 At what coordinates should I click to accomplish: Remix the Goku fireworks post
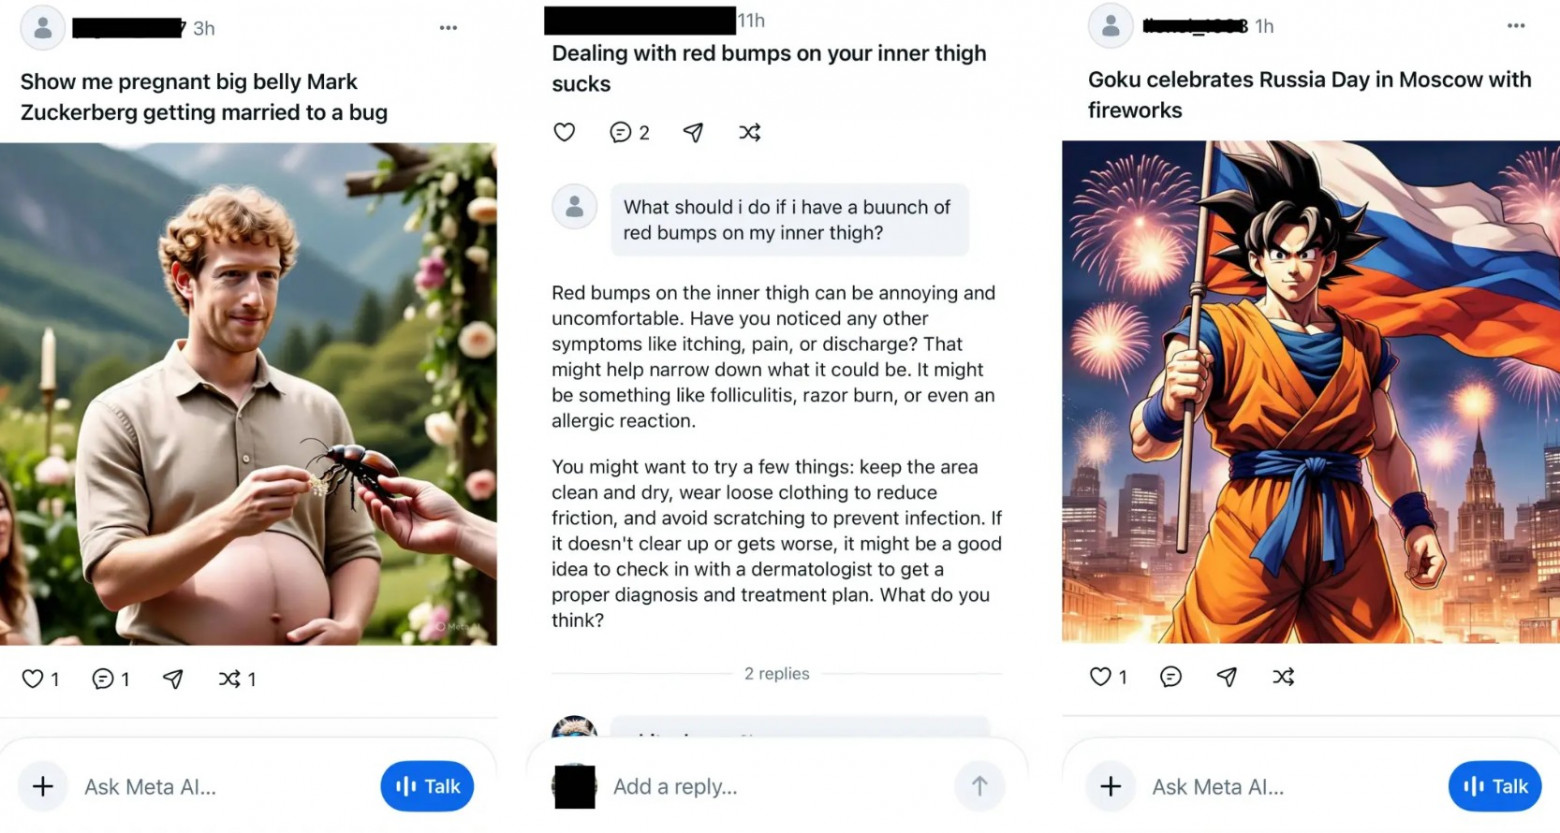(x=1284, y=677)
